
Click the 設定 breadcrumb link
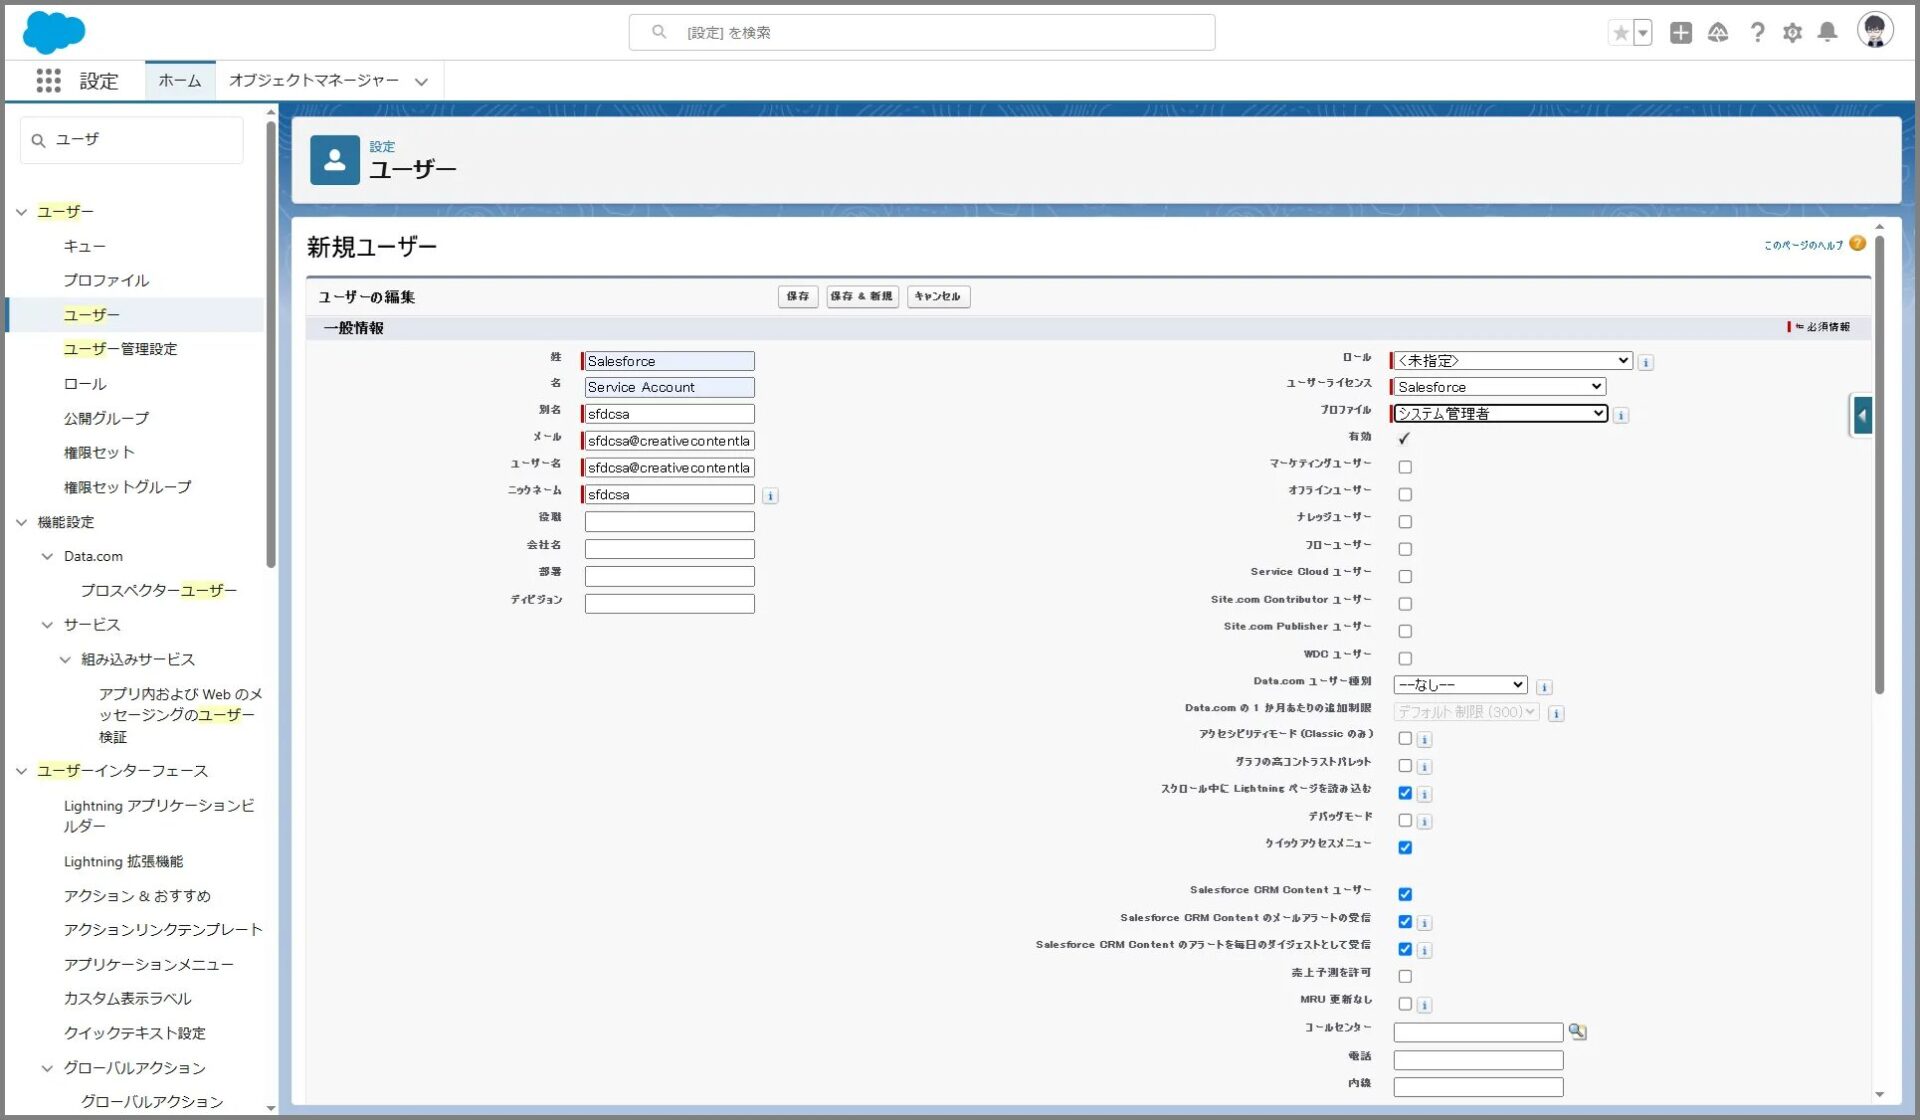click(382, 146)
